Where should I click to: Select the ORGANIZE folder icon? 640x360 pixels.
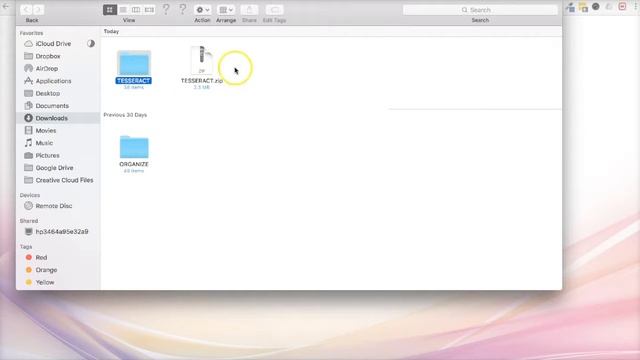pos(134,147)
